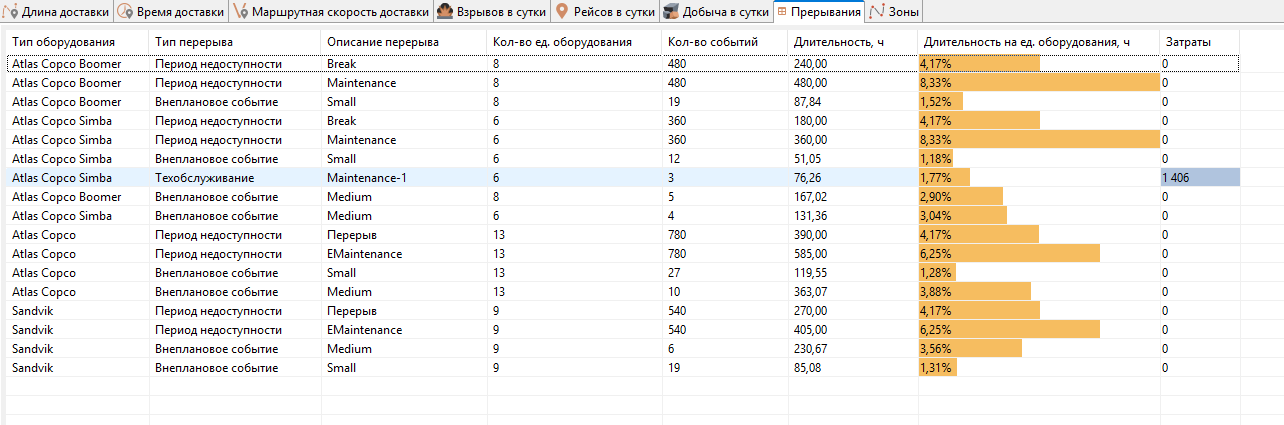Click the Зоны tab icon

(877, 12)
